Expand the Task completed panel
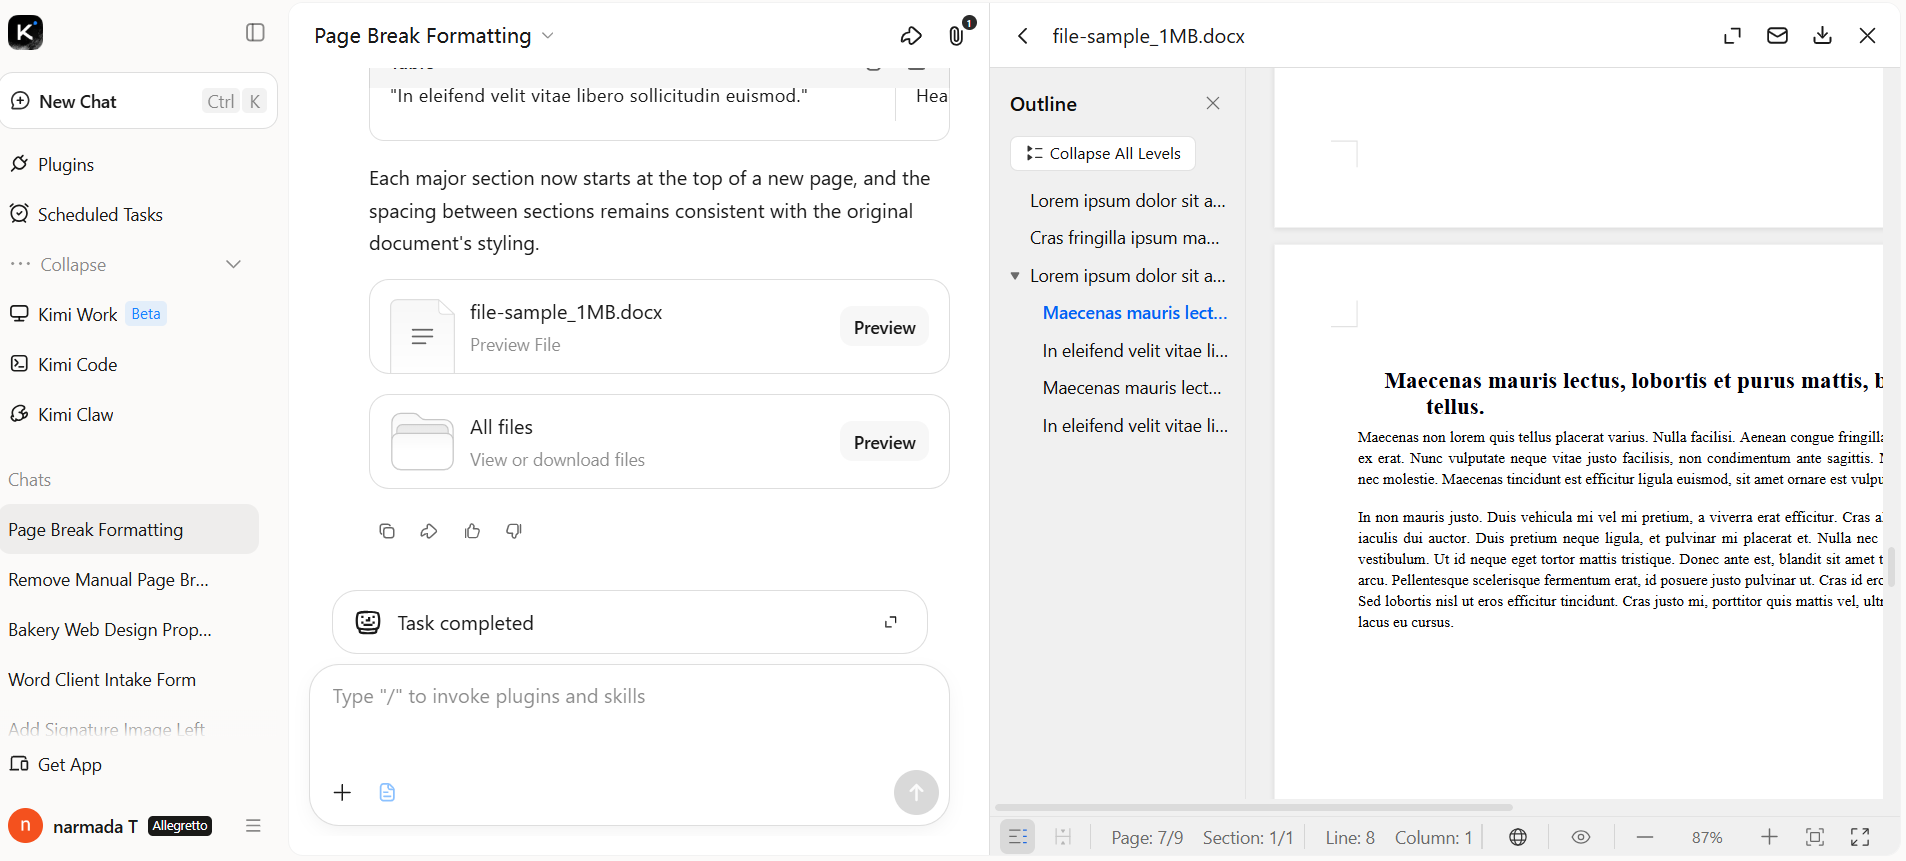Image resolution: width=1906 pixels, height=861 pixels. tap(891, 622)
